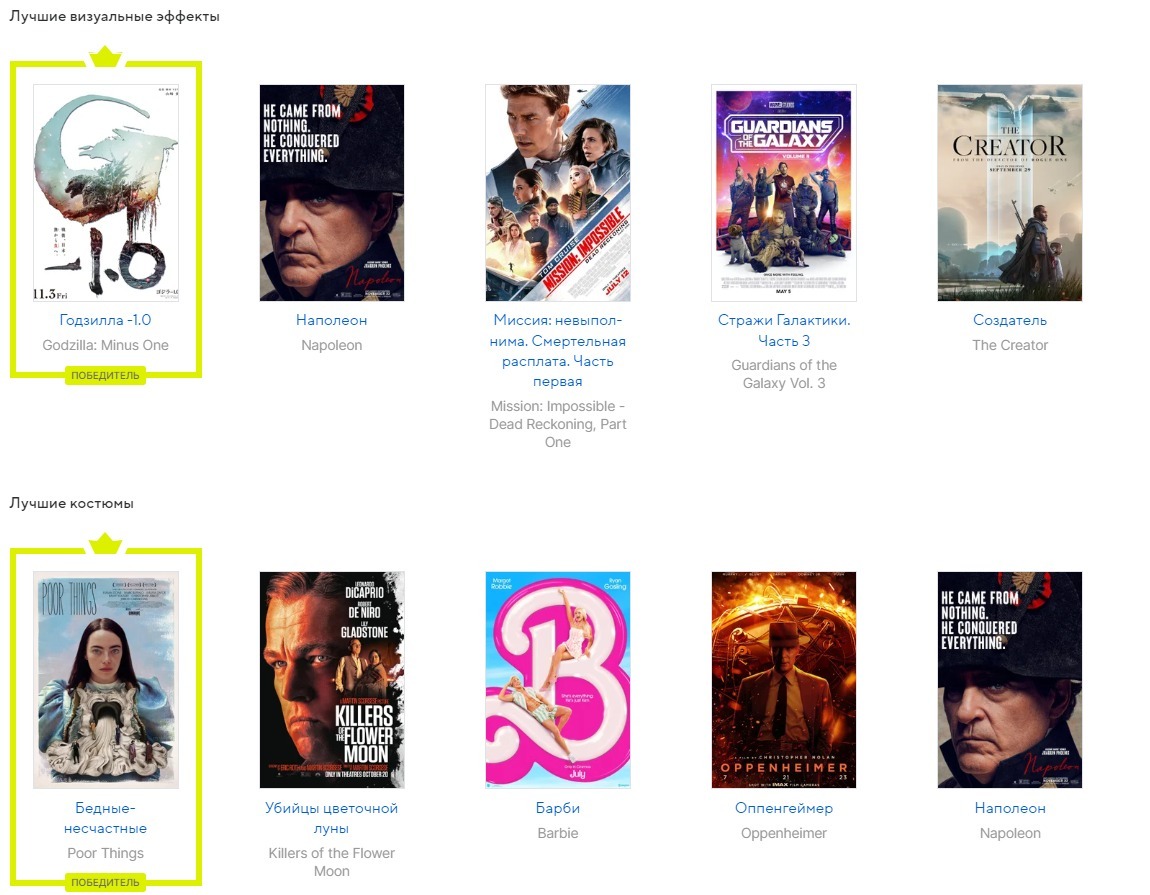Open the Оппенгеймер title link
This screenshot has height=895, width=1150.
pyautogui.click(x=783, y=808)
